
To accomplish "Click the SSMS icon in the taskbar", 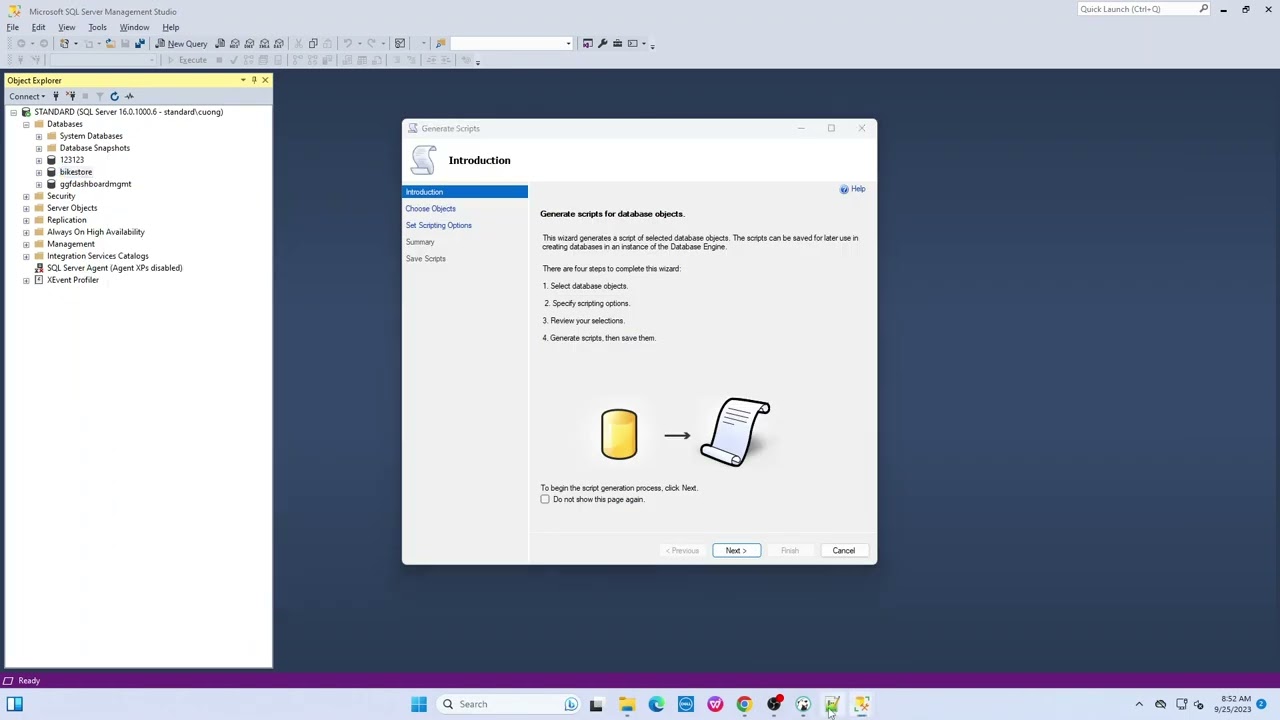I will coord(862,704).
